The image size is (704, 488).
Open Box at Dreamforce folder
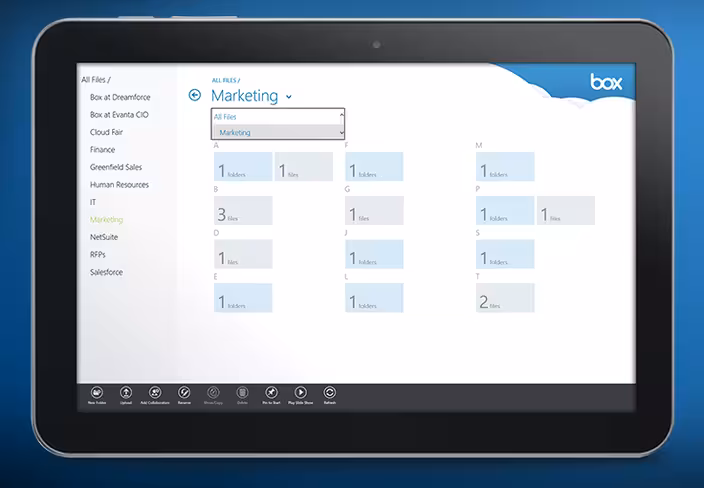120,97
